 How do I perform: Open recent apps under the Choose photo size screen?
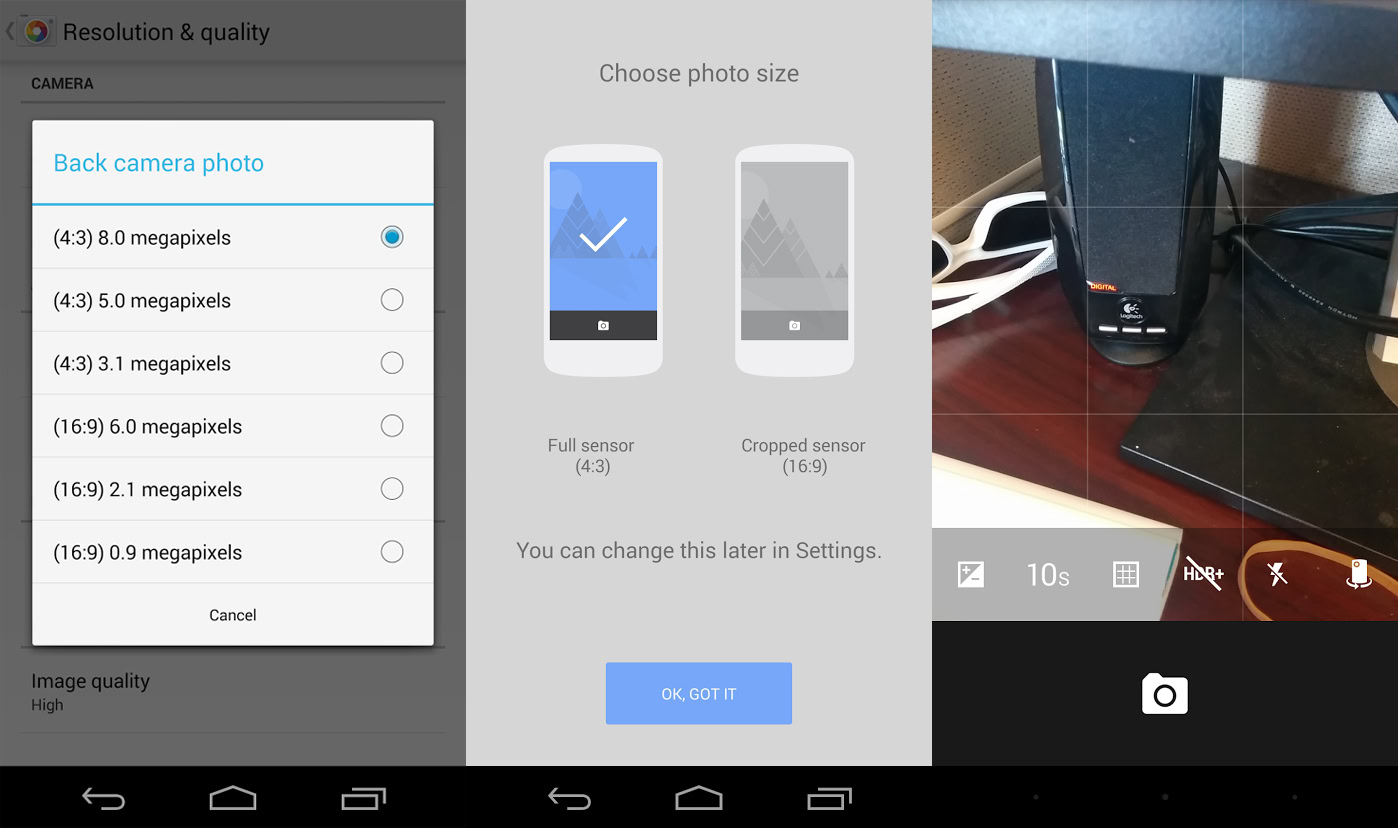point(829,798)
